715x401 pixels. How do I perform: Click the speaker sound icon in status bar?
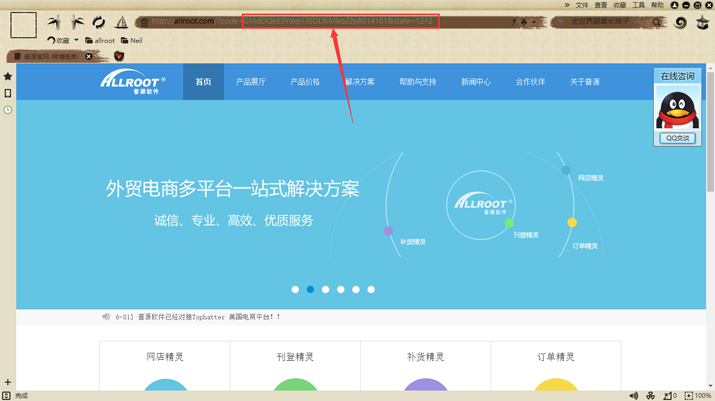pyautogui.click(x=634, y=396)
